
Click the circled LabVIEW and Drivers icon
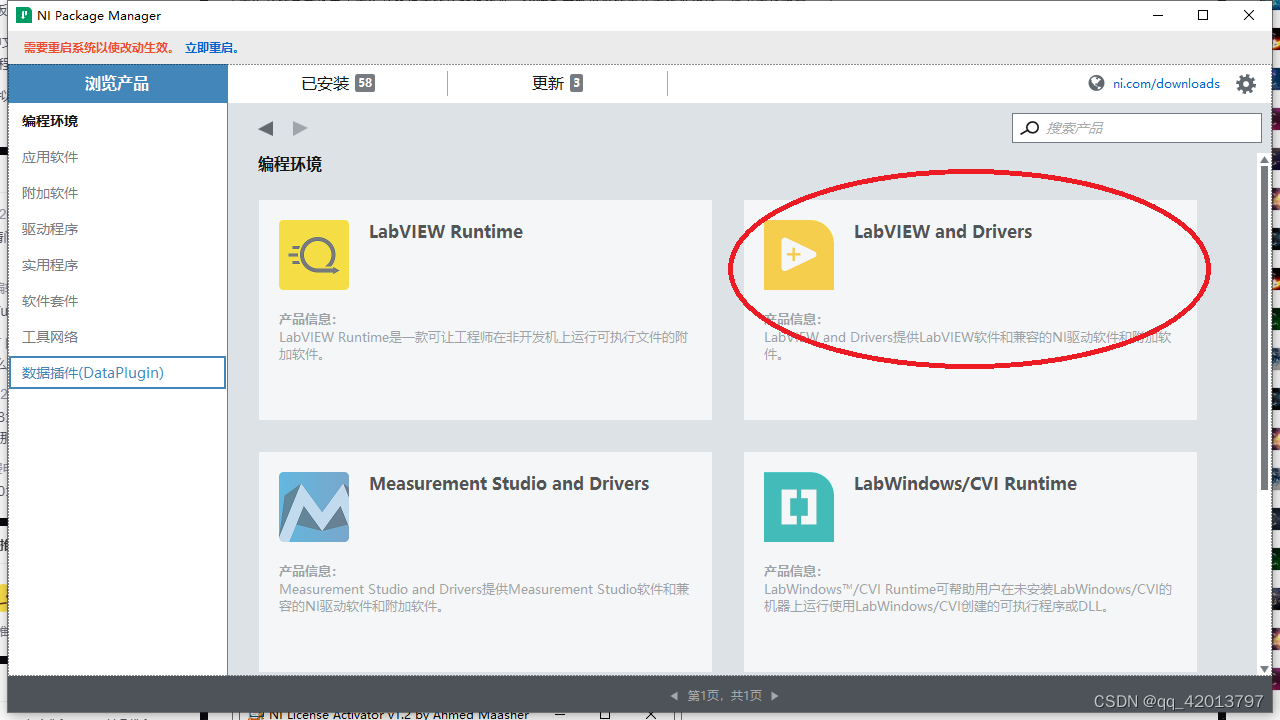pos(798,255)
